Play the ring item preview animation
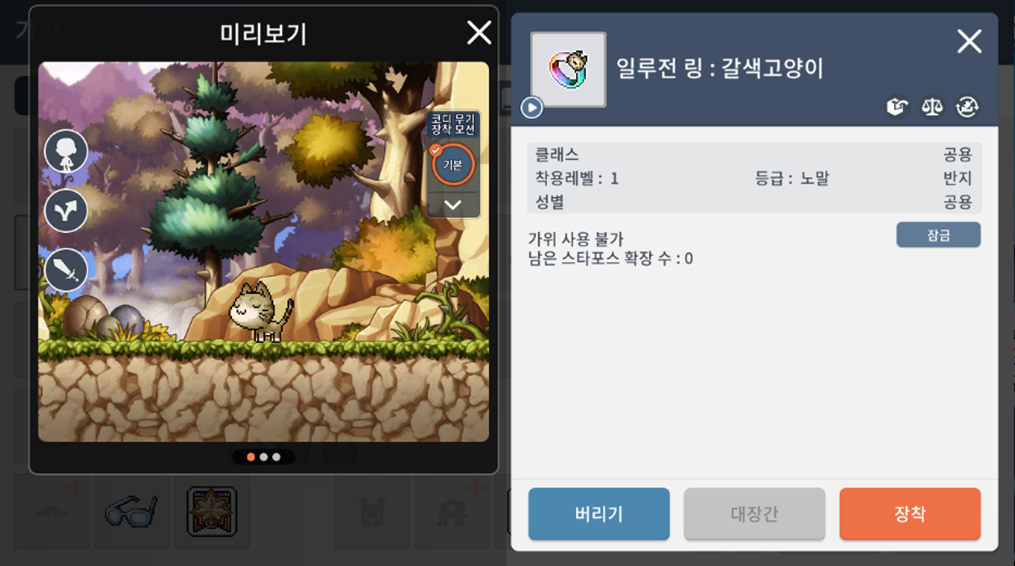Screen dimensions: 1015x566 click(x=531, y=108)
